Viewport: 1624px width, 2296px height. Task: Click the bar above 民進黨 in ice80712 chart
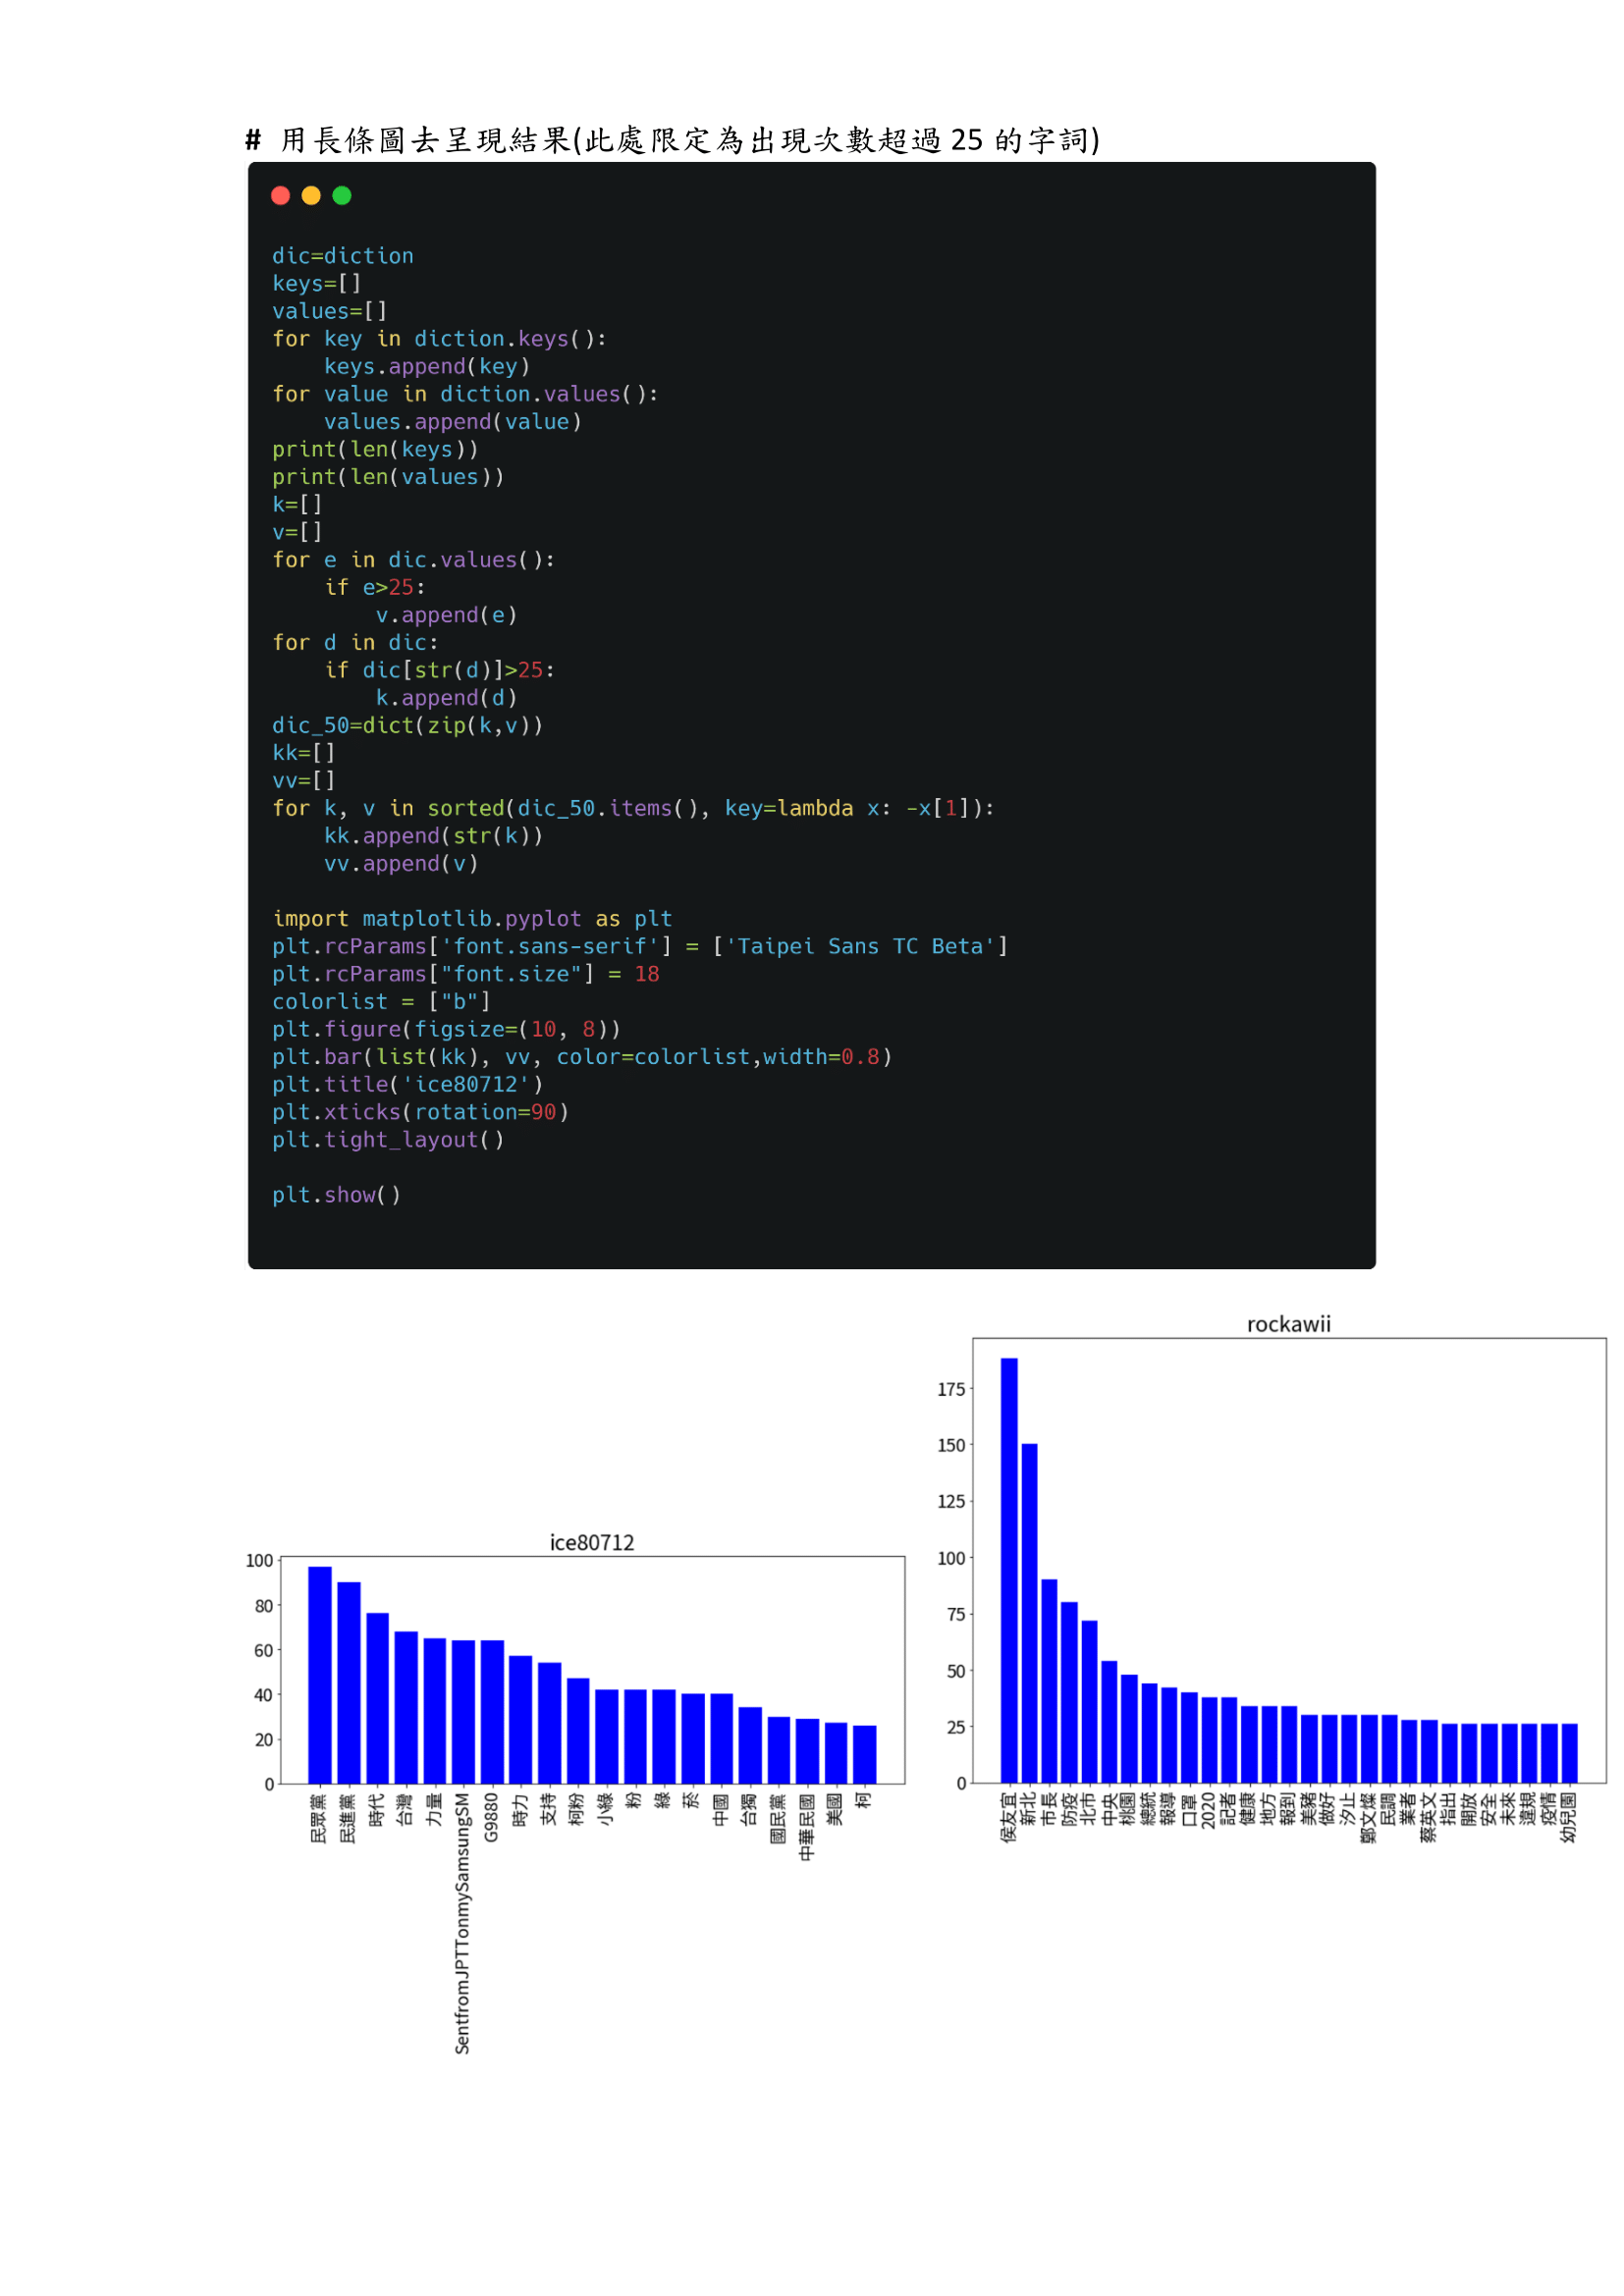click(349, 1683)
